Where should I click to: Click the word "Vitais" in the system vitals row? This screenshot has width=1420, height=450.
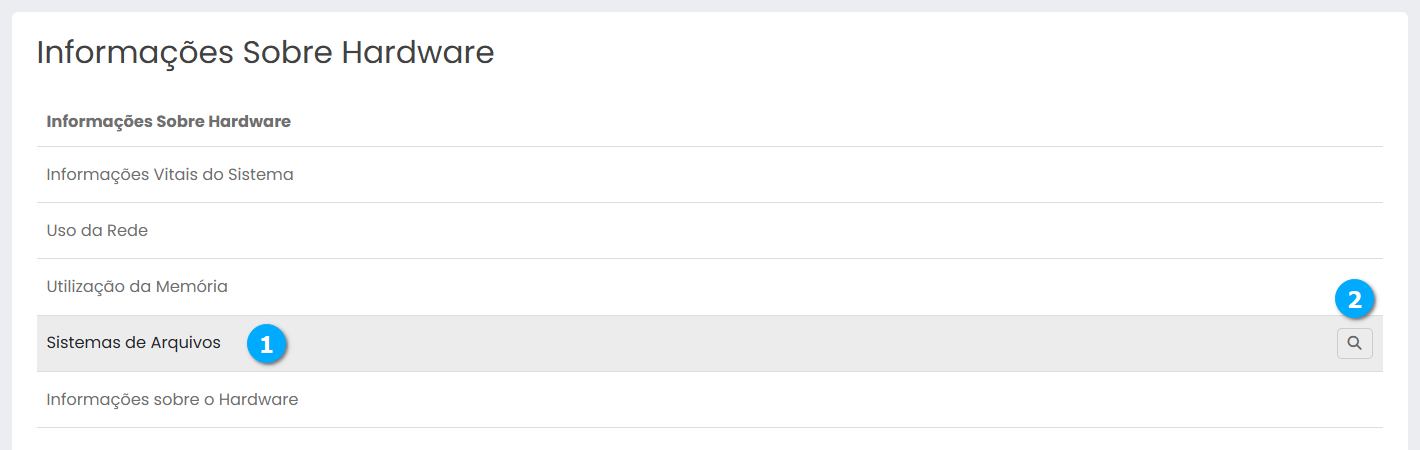coord(173,175)
